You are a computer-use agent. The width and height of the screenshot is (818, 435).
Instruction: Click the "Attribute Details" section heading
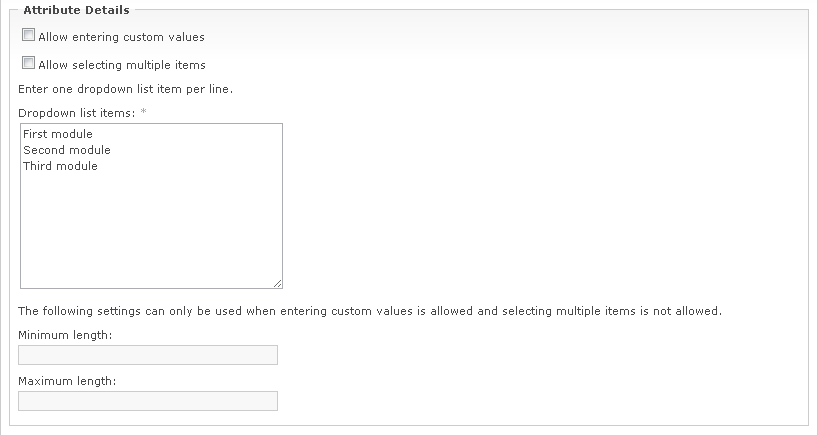click(x=76, y=9)
